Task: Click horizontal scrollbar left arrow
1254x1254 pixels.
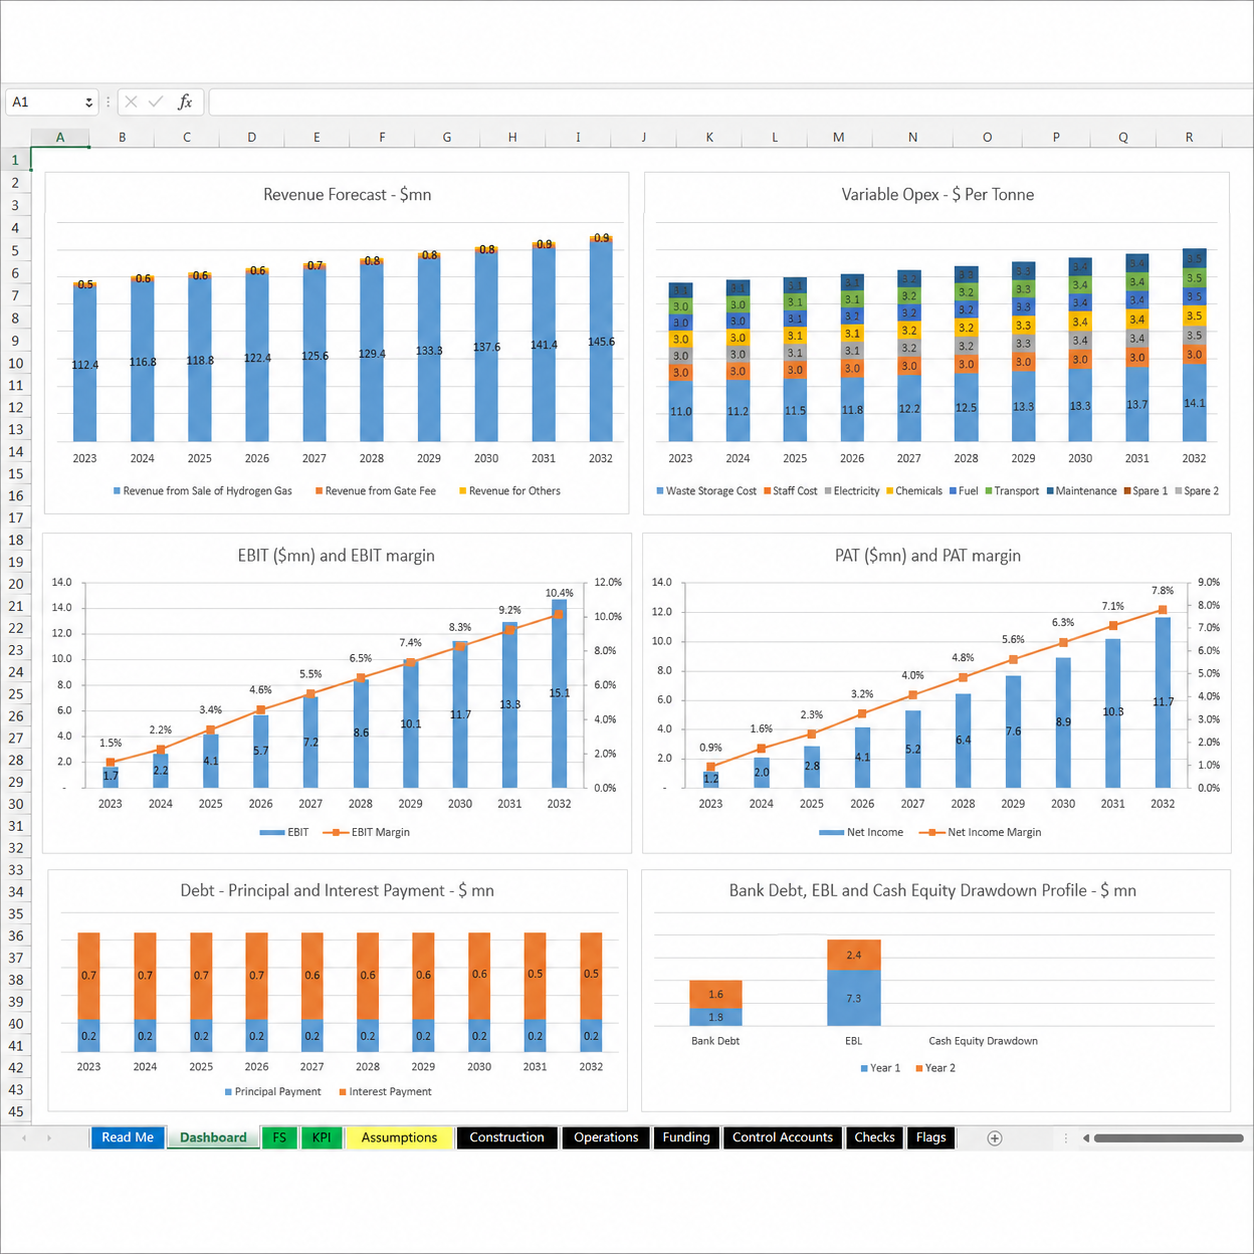Action: 1086,1138
